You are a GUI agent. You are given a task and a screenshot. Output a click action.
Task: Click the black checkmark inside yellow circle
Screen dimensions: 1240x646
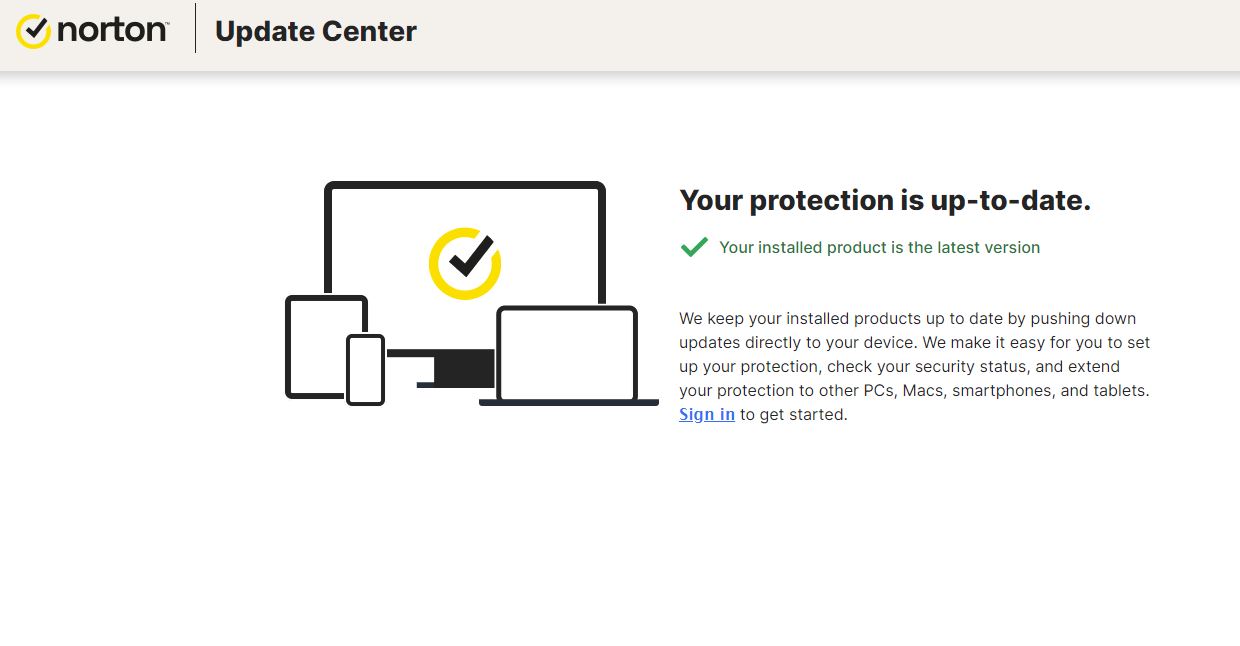470,256
